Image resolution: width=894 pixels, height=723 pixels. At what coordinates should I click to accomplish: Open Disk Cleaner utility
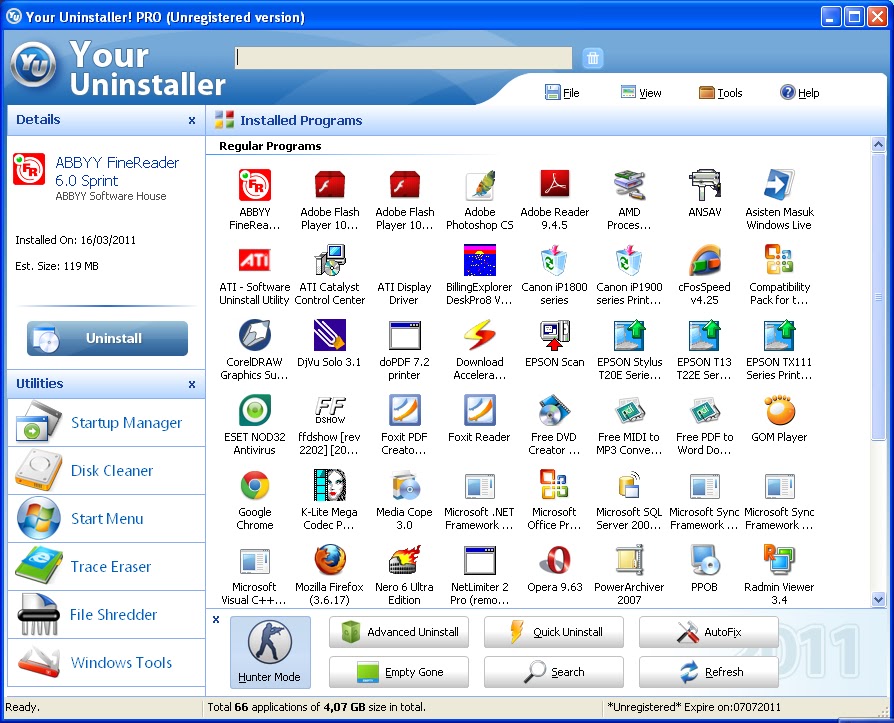click(107, 470)
